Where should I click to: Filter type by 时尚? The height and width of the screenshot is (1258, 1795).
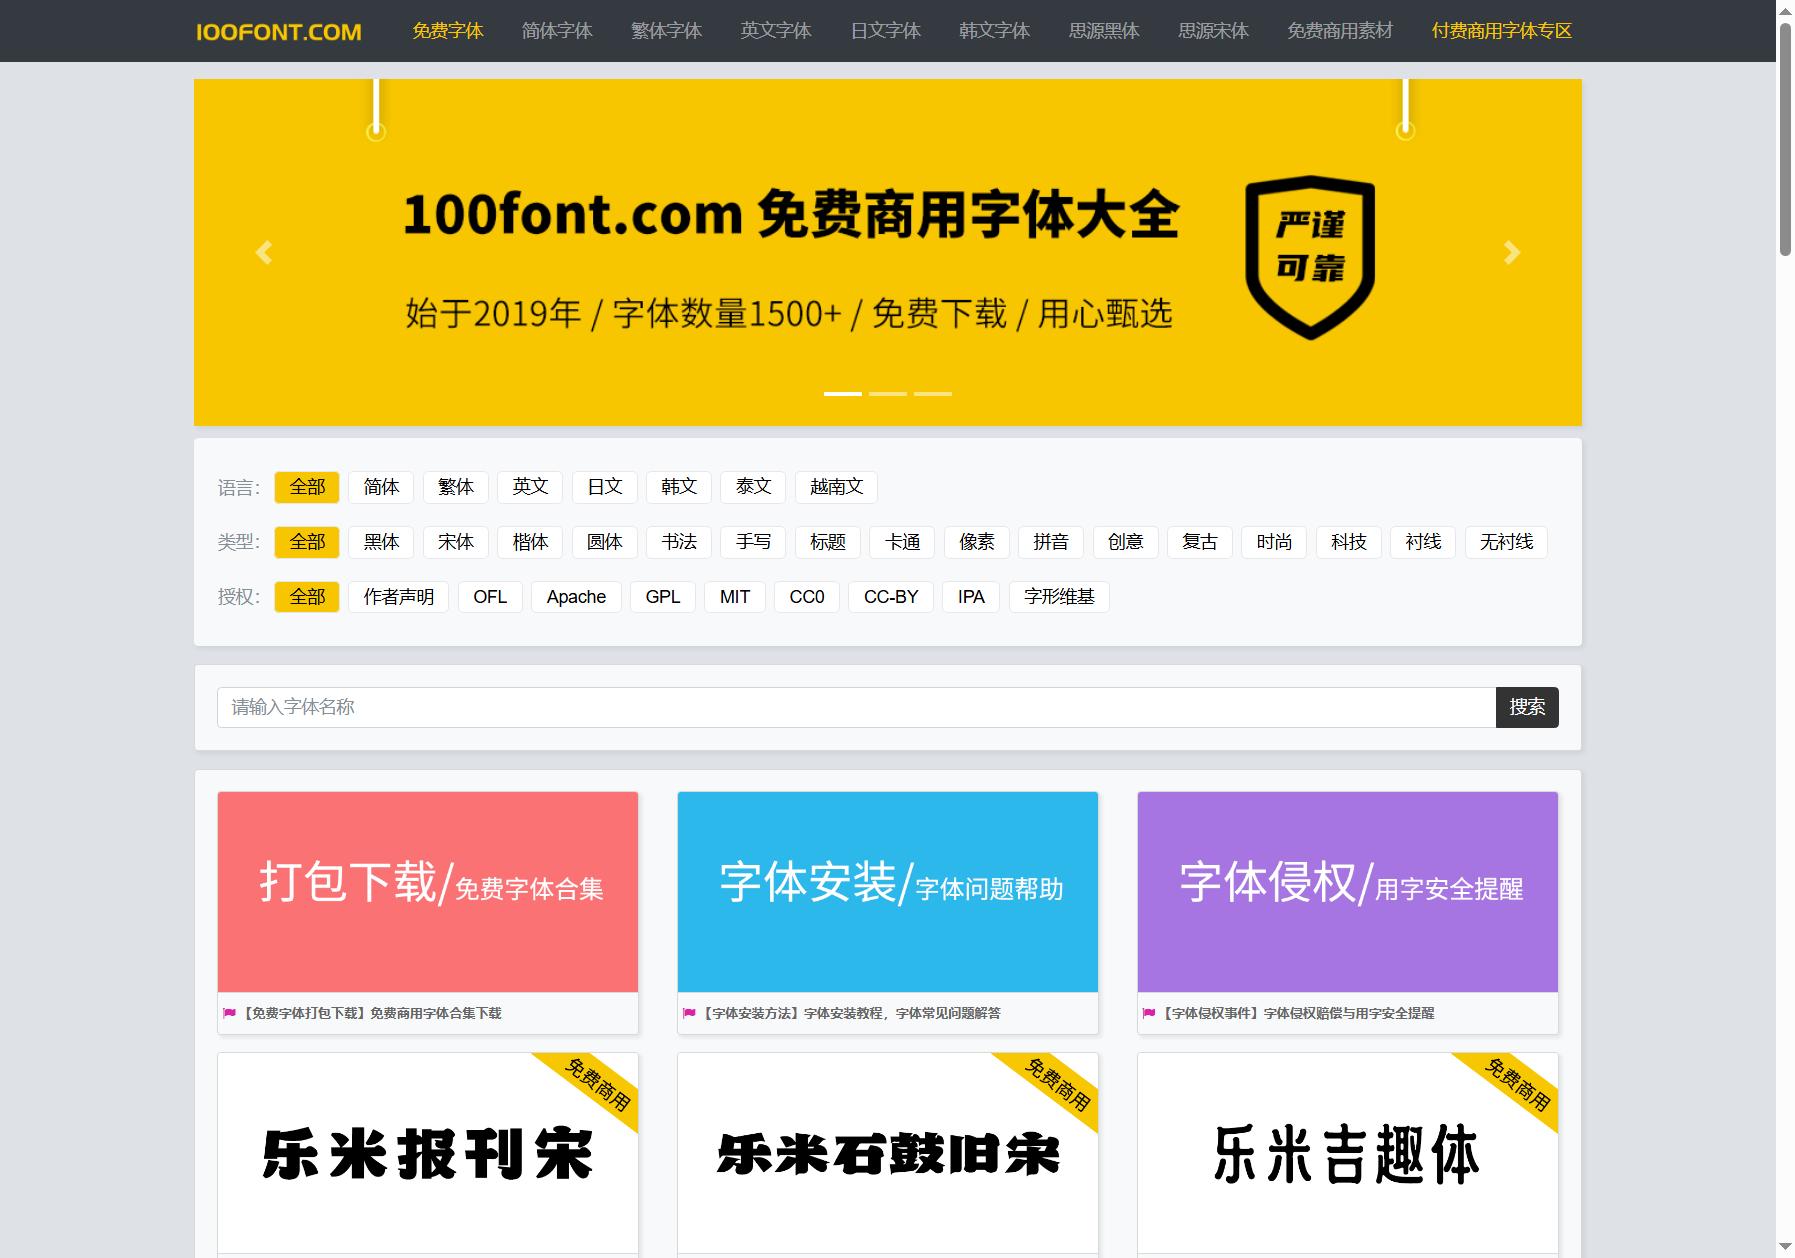[x=1274, y=542]
